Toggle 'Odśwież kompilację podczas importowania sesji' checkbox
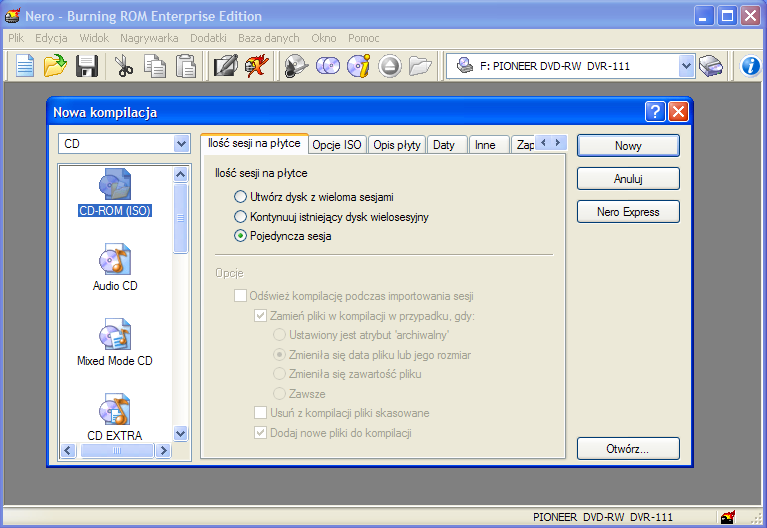 pos(240,296)
